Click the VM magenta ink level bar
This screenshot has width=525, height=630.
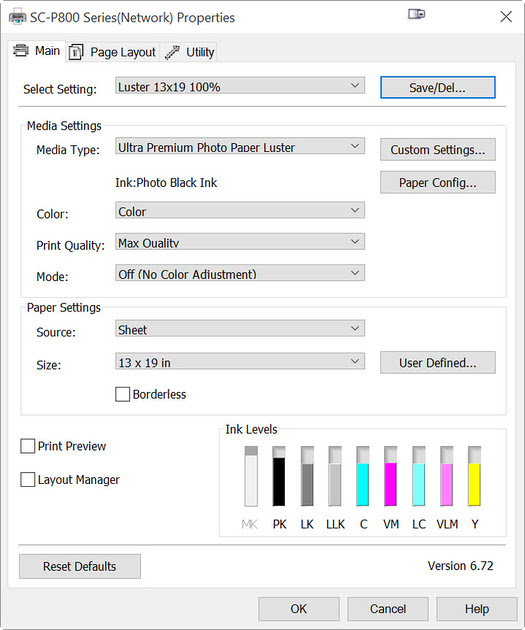pos(390,476)
